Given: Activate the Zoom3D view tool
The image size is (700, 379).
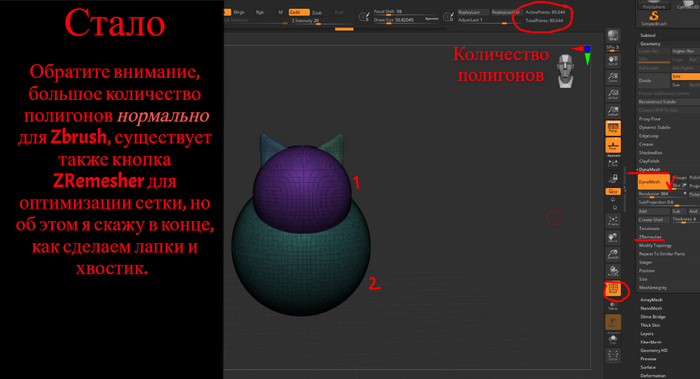Looking at the screenshot, I should pos(613,254).
